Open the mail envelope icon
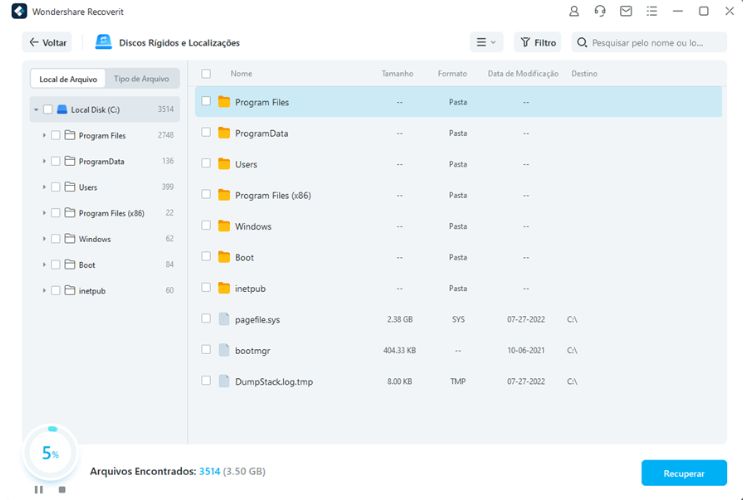 point(626,11)
